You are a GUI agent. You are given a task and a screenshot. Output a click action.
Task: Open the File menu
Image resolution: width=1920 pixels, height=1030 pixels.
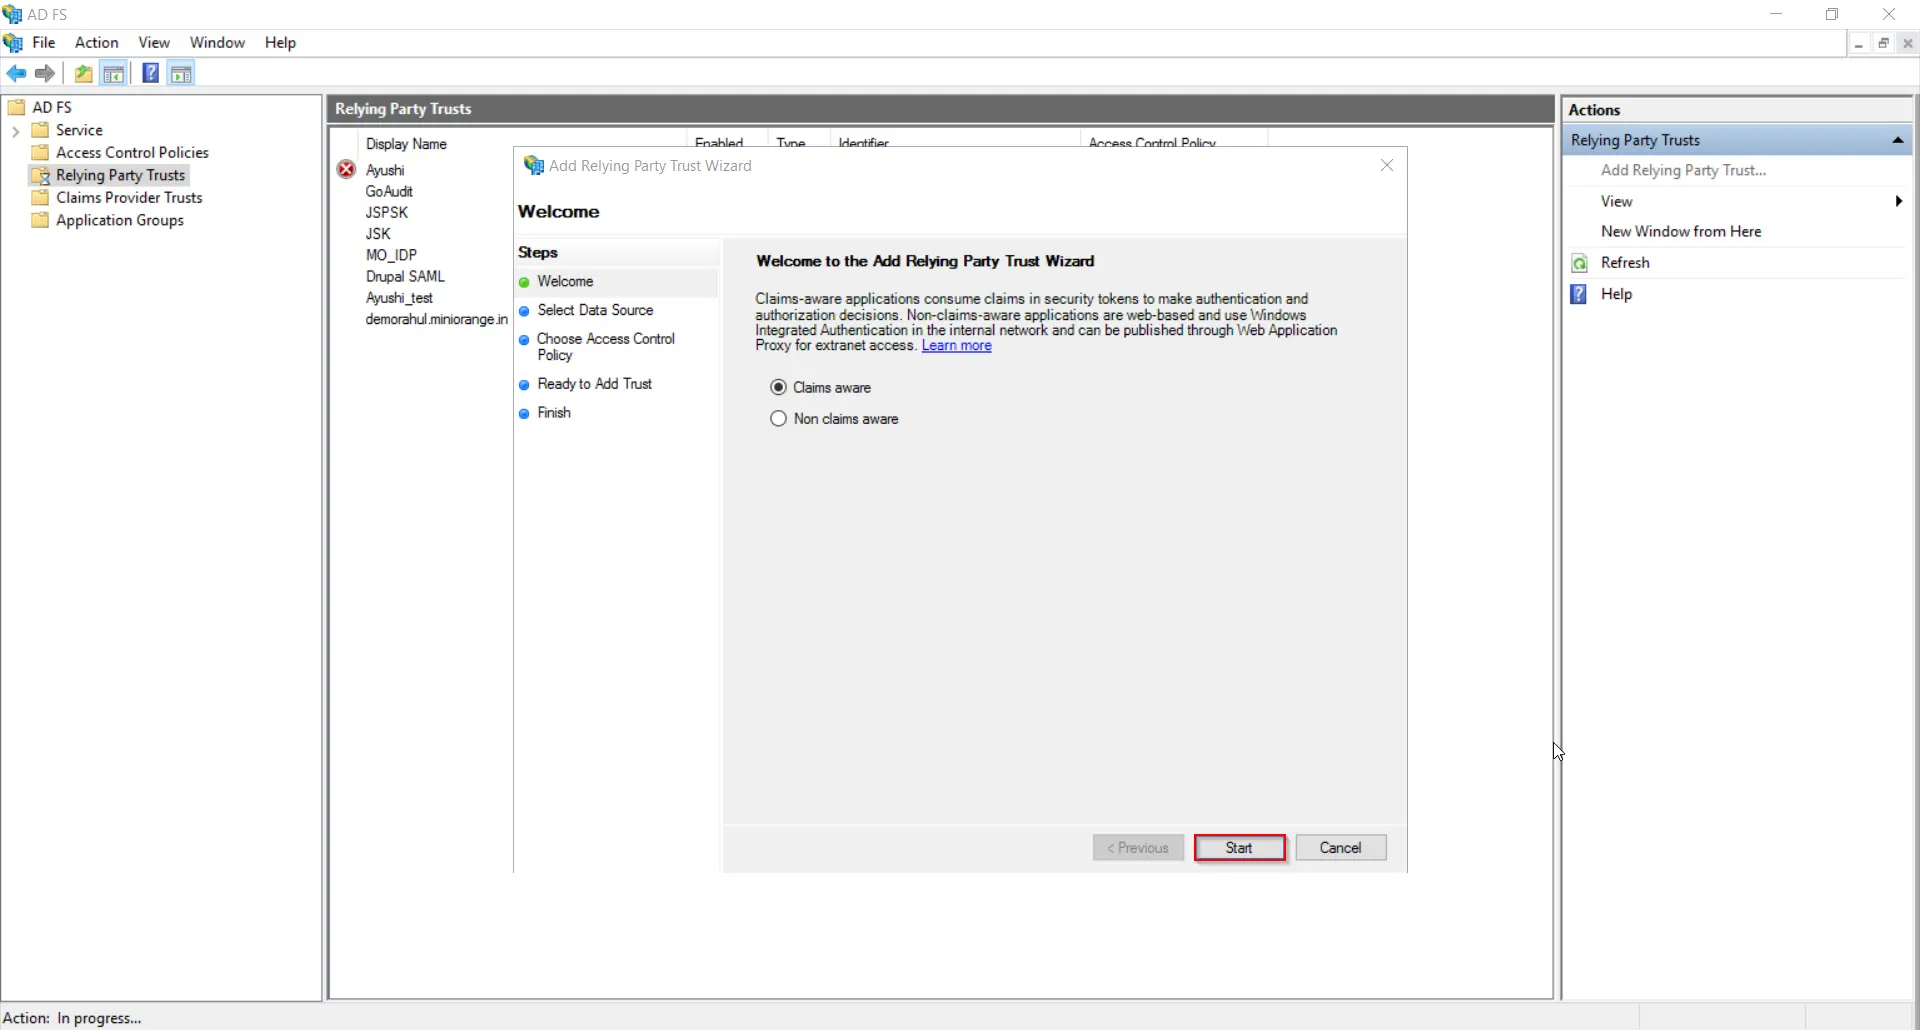click(x=44, y=42)
